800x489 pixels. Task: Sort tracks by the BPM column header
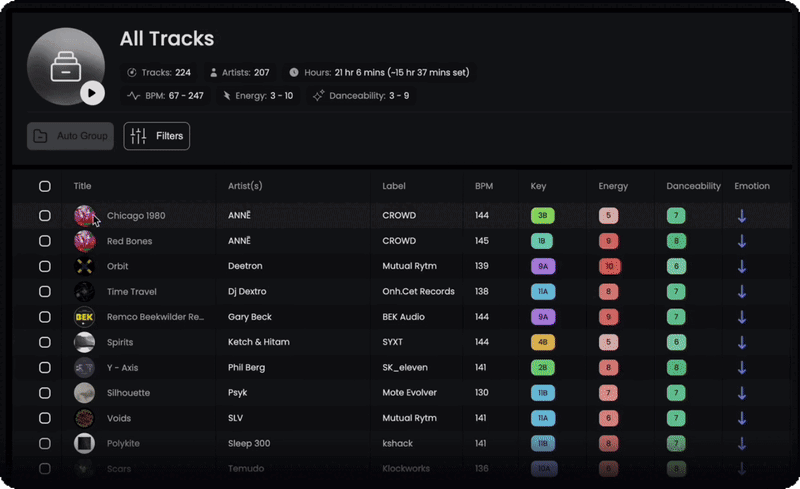click(x=484, y=186)
